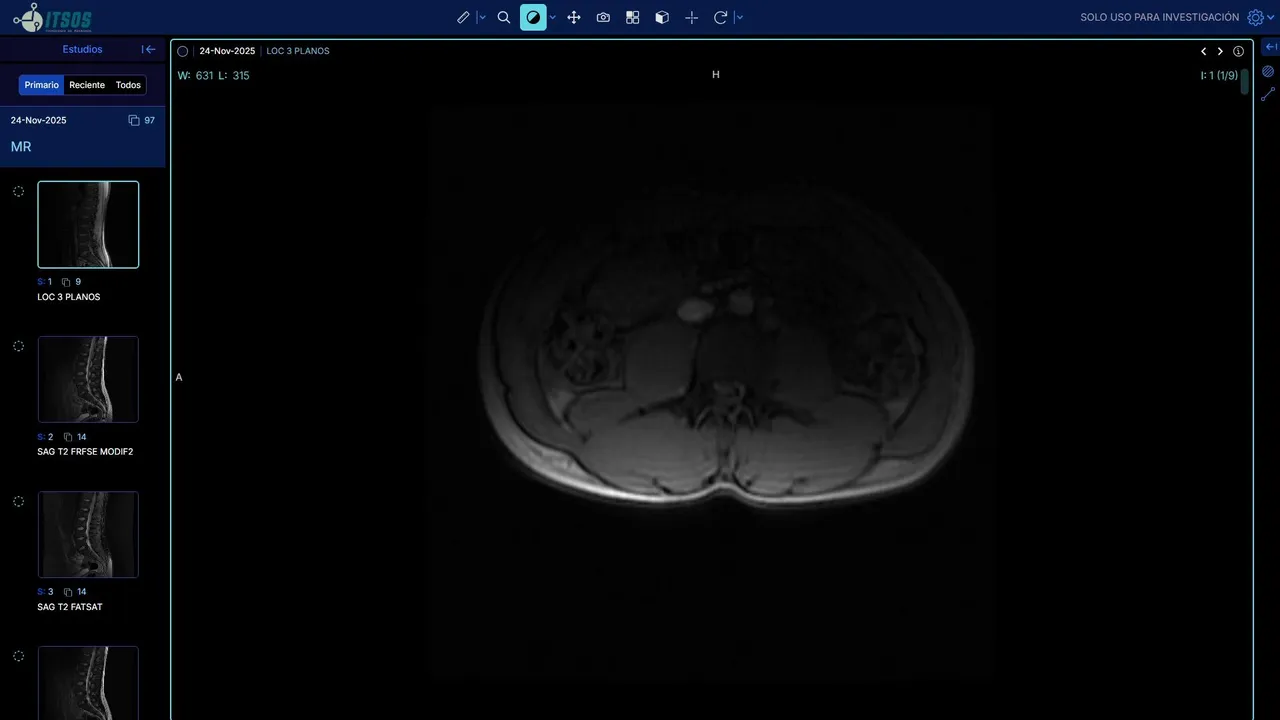Viewport: 1280px width, 720px height.
Task: Click the S: 3 series number
Action: pyautogui.click(x=45, y=592)
